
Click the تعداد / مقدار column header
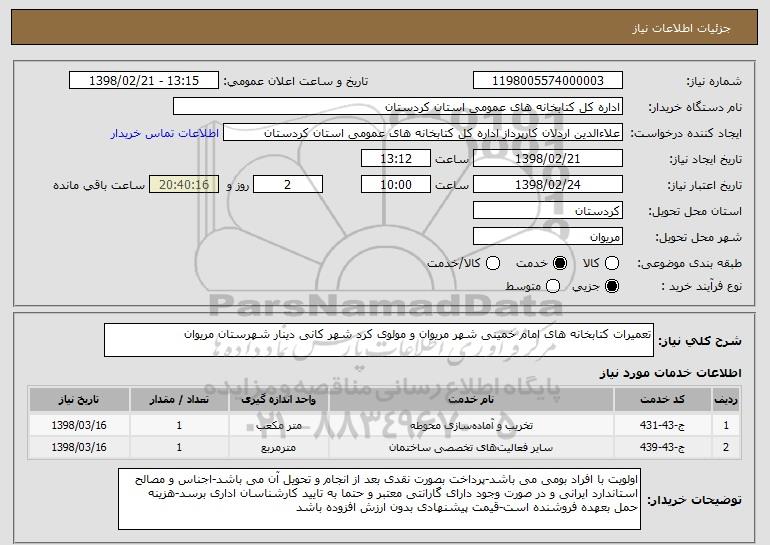[179, 400]
